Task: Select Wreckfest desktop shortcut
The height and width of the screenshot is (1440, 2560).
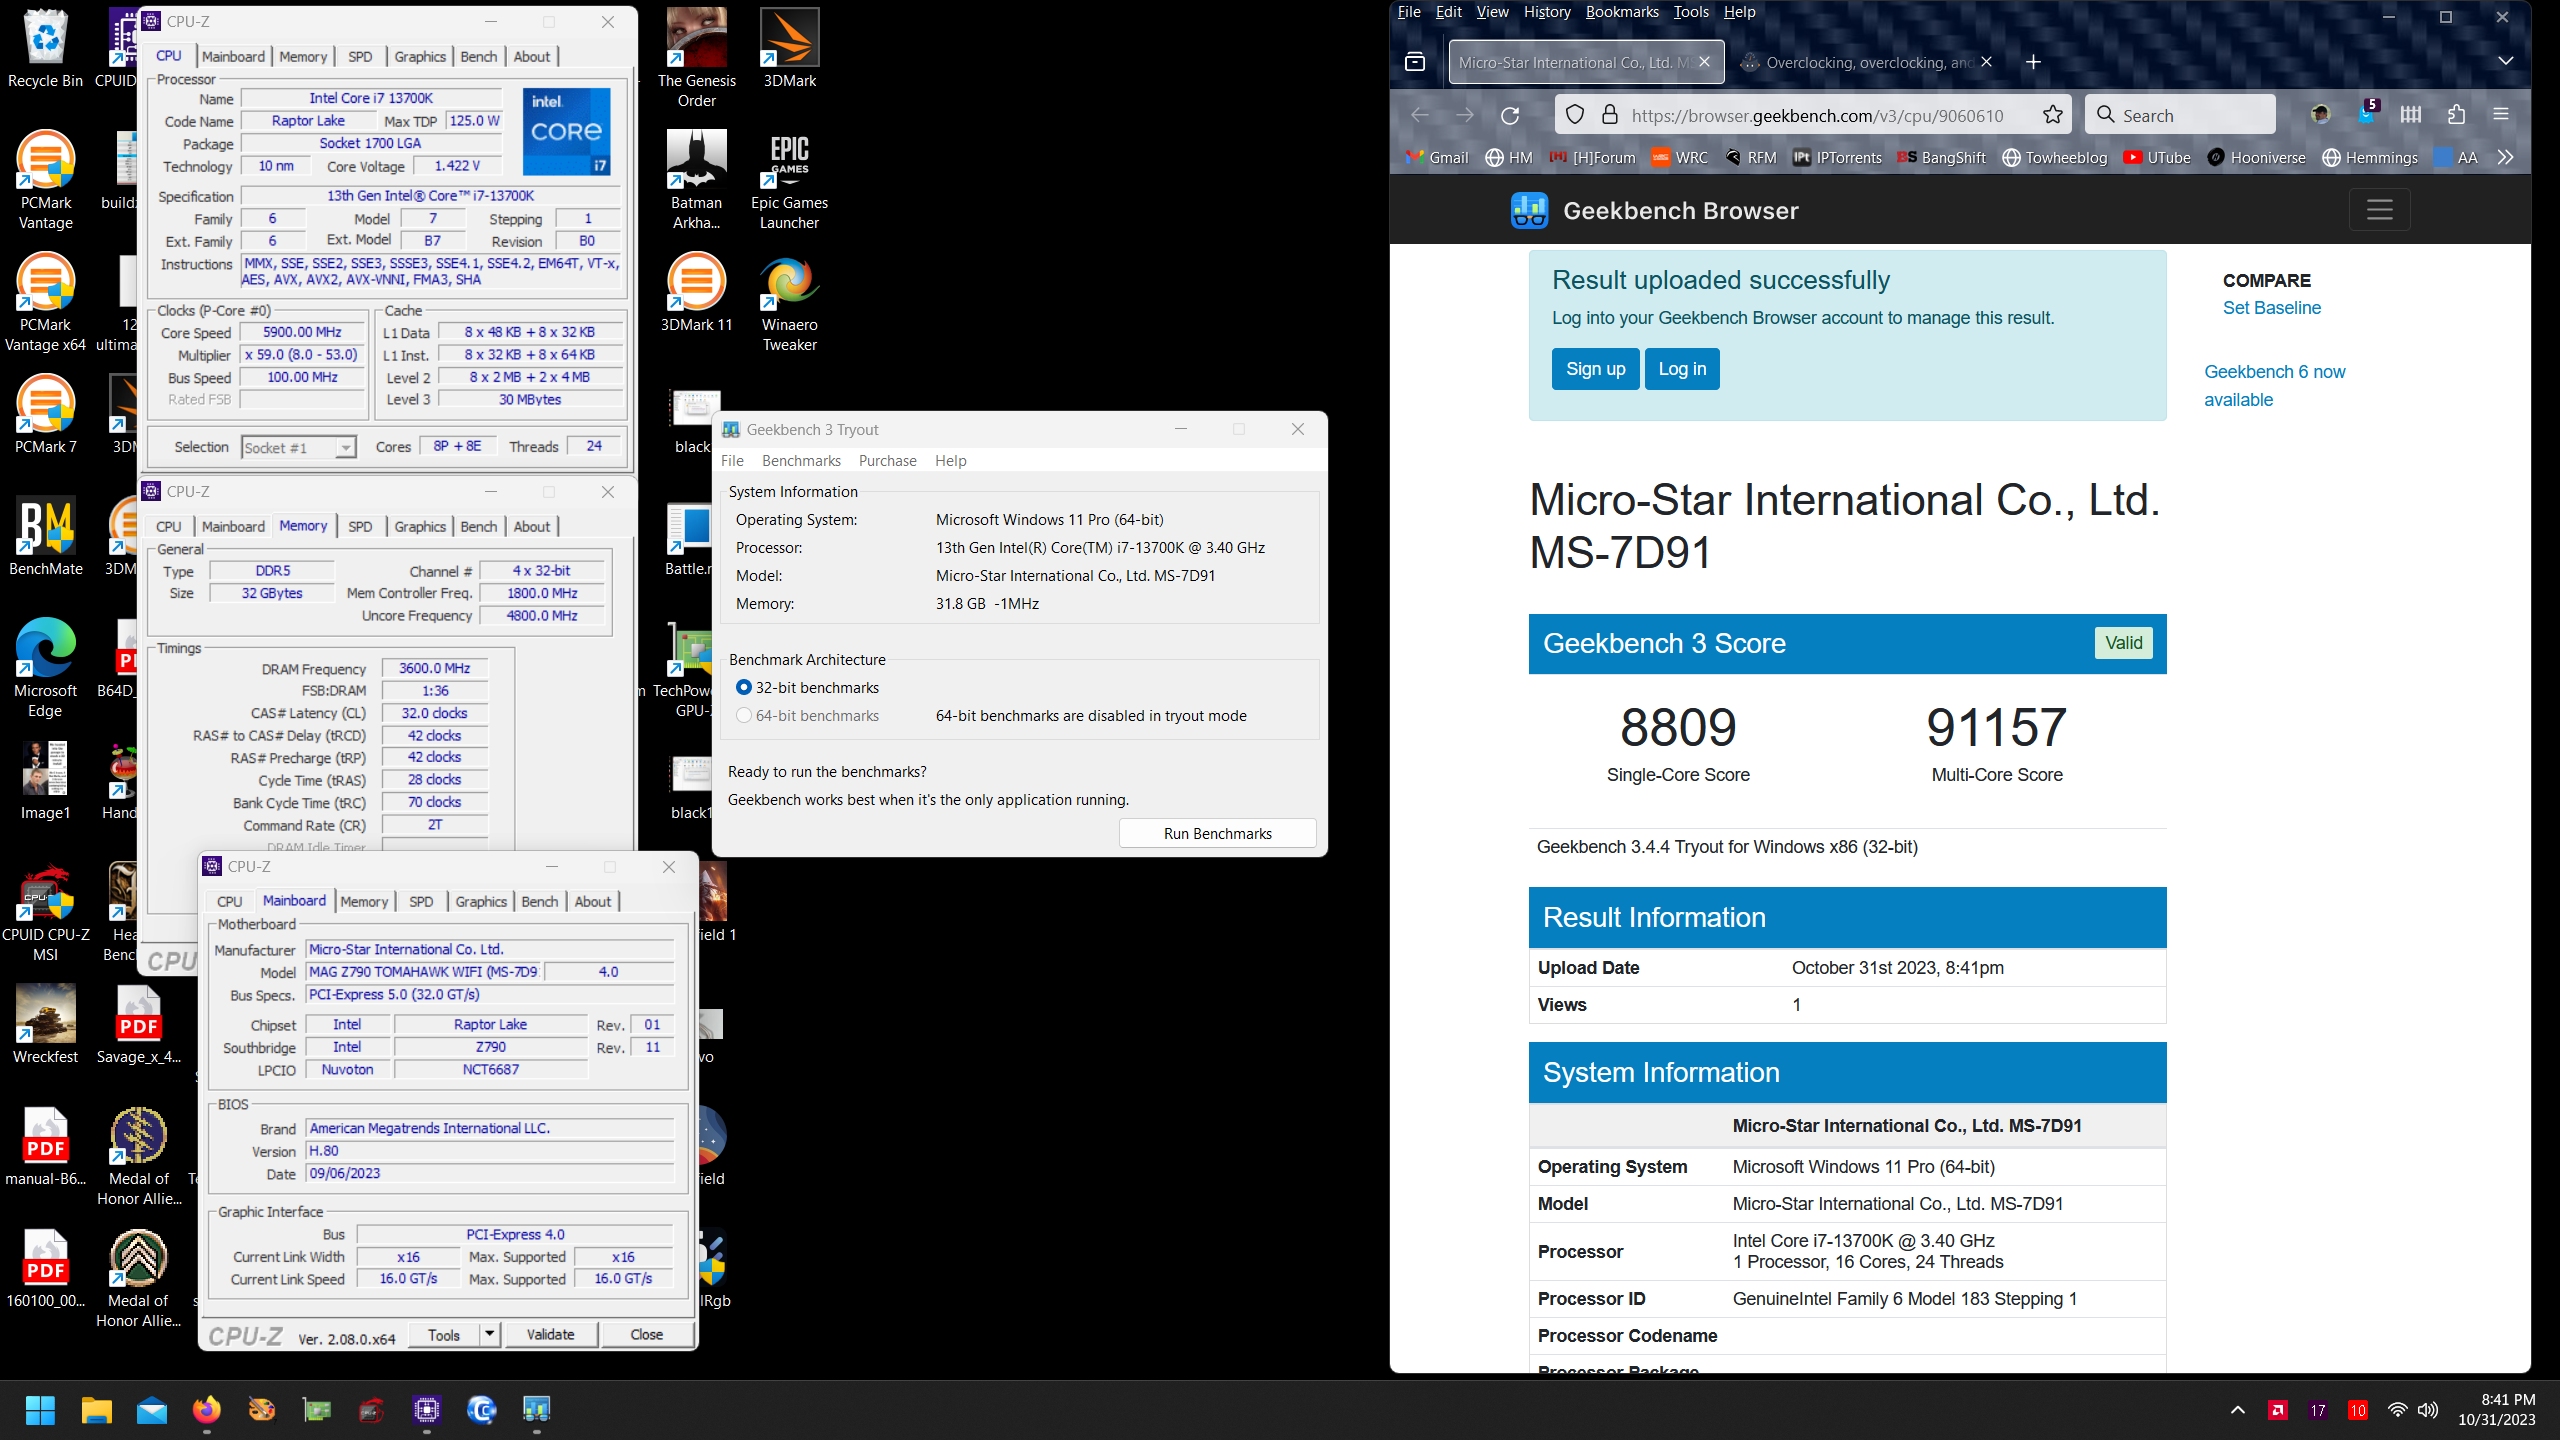Action: pyautogui.click(x=45, y=1024)
